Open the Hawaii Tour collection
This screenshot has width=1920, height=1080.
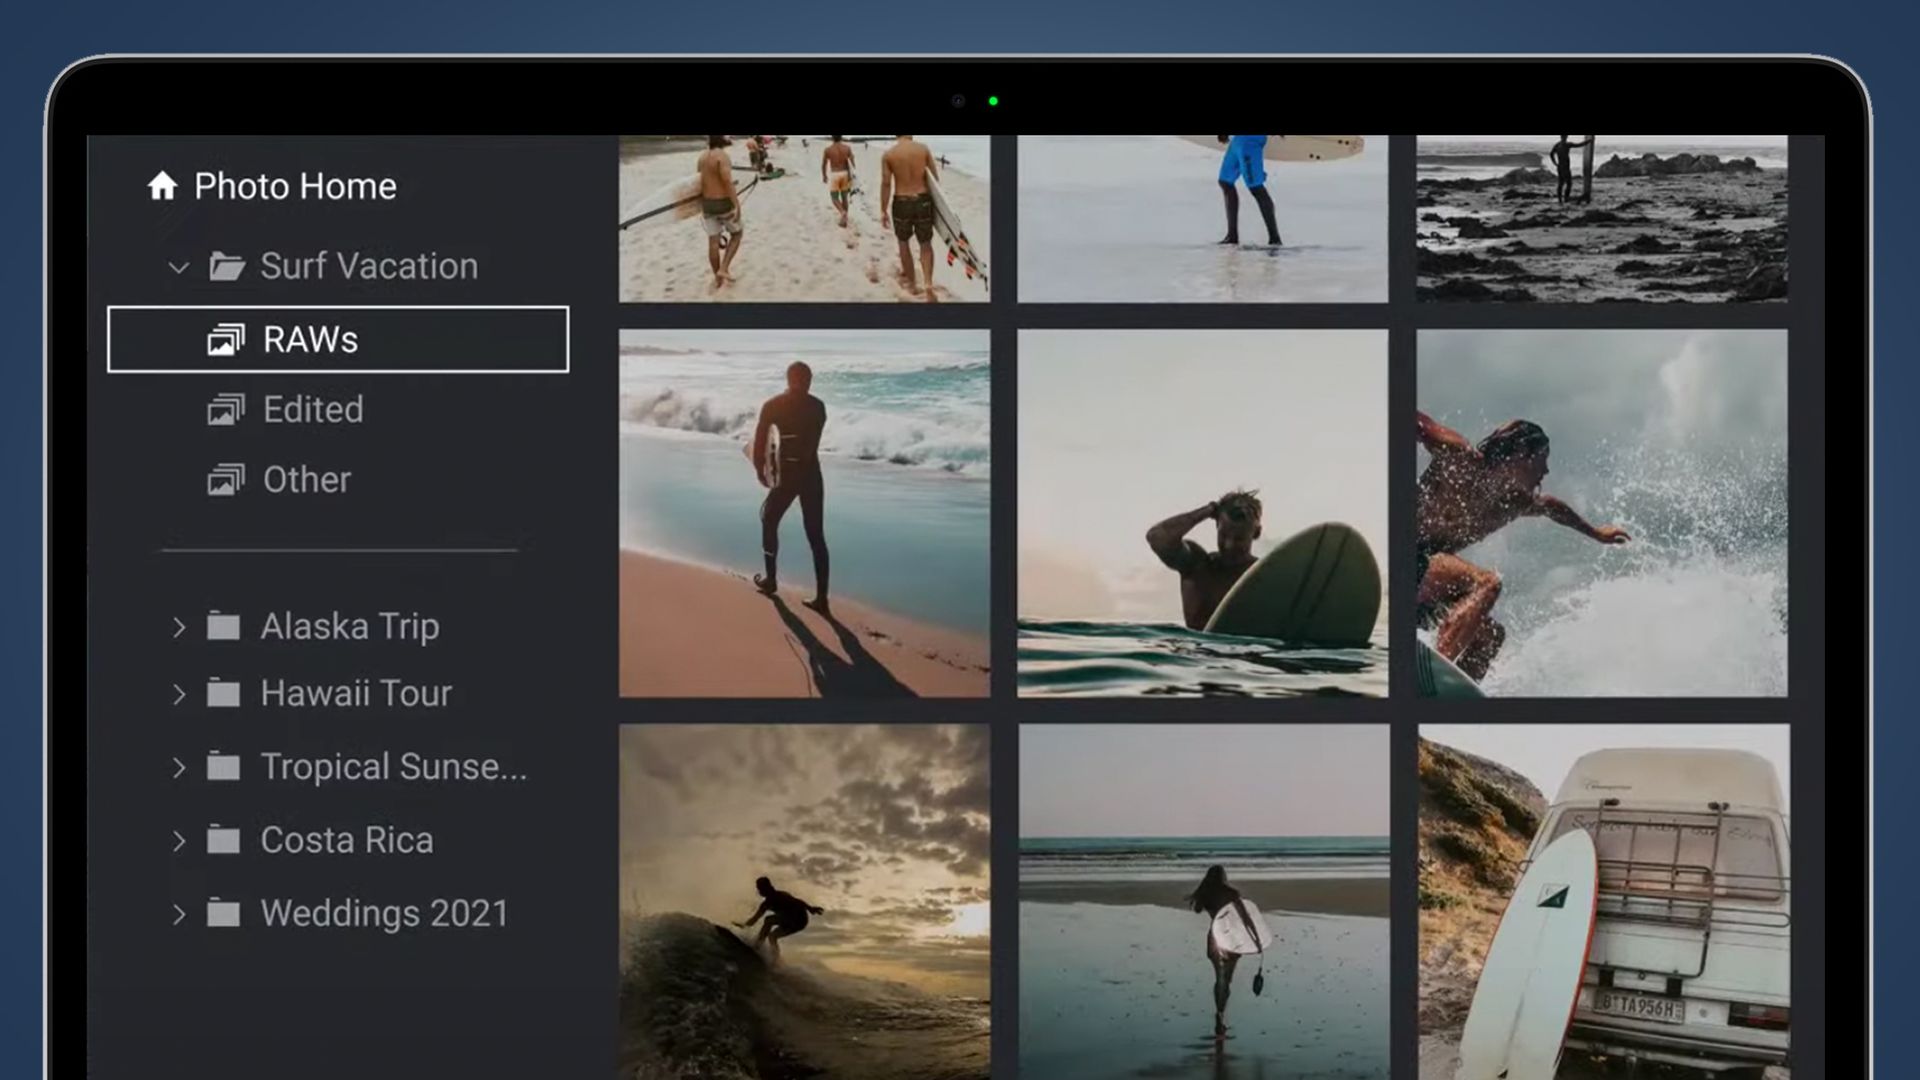(355, 693)
